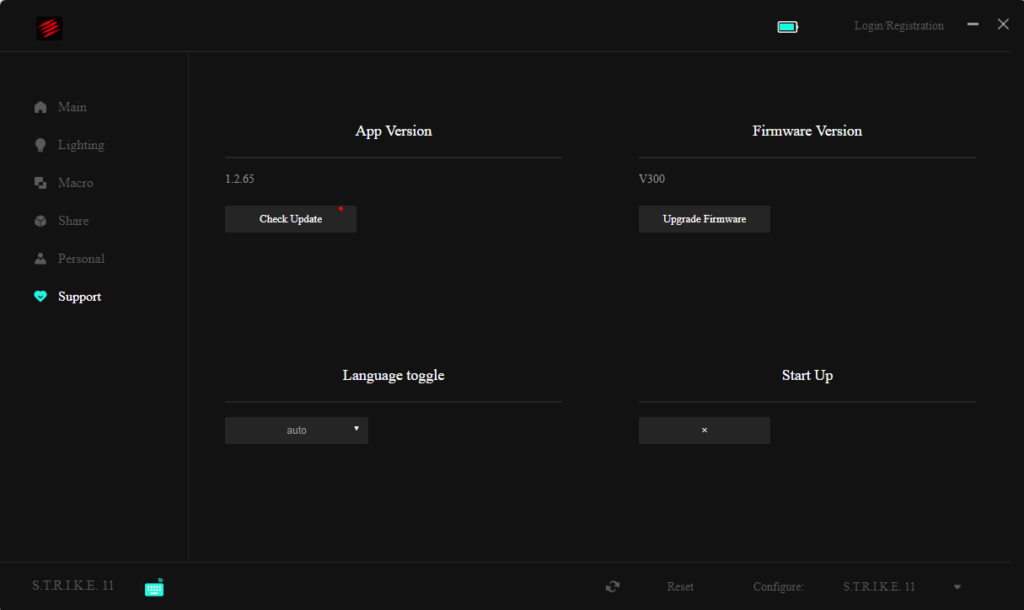1024x610 pixels.
Task: Click the battery status icon
Action: point(788,27)
